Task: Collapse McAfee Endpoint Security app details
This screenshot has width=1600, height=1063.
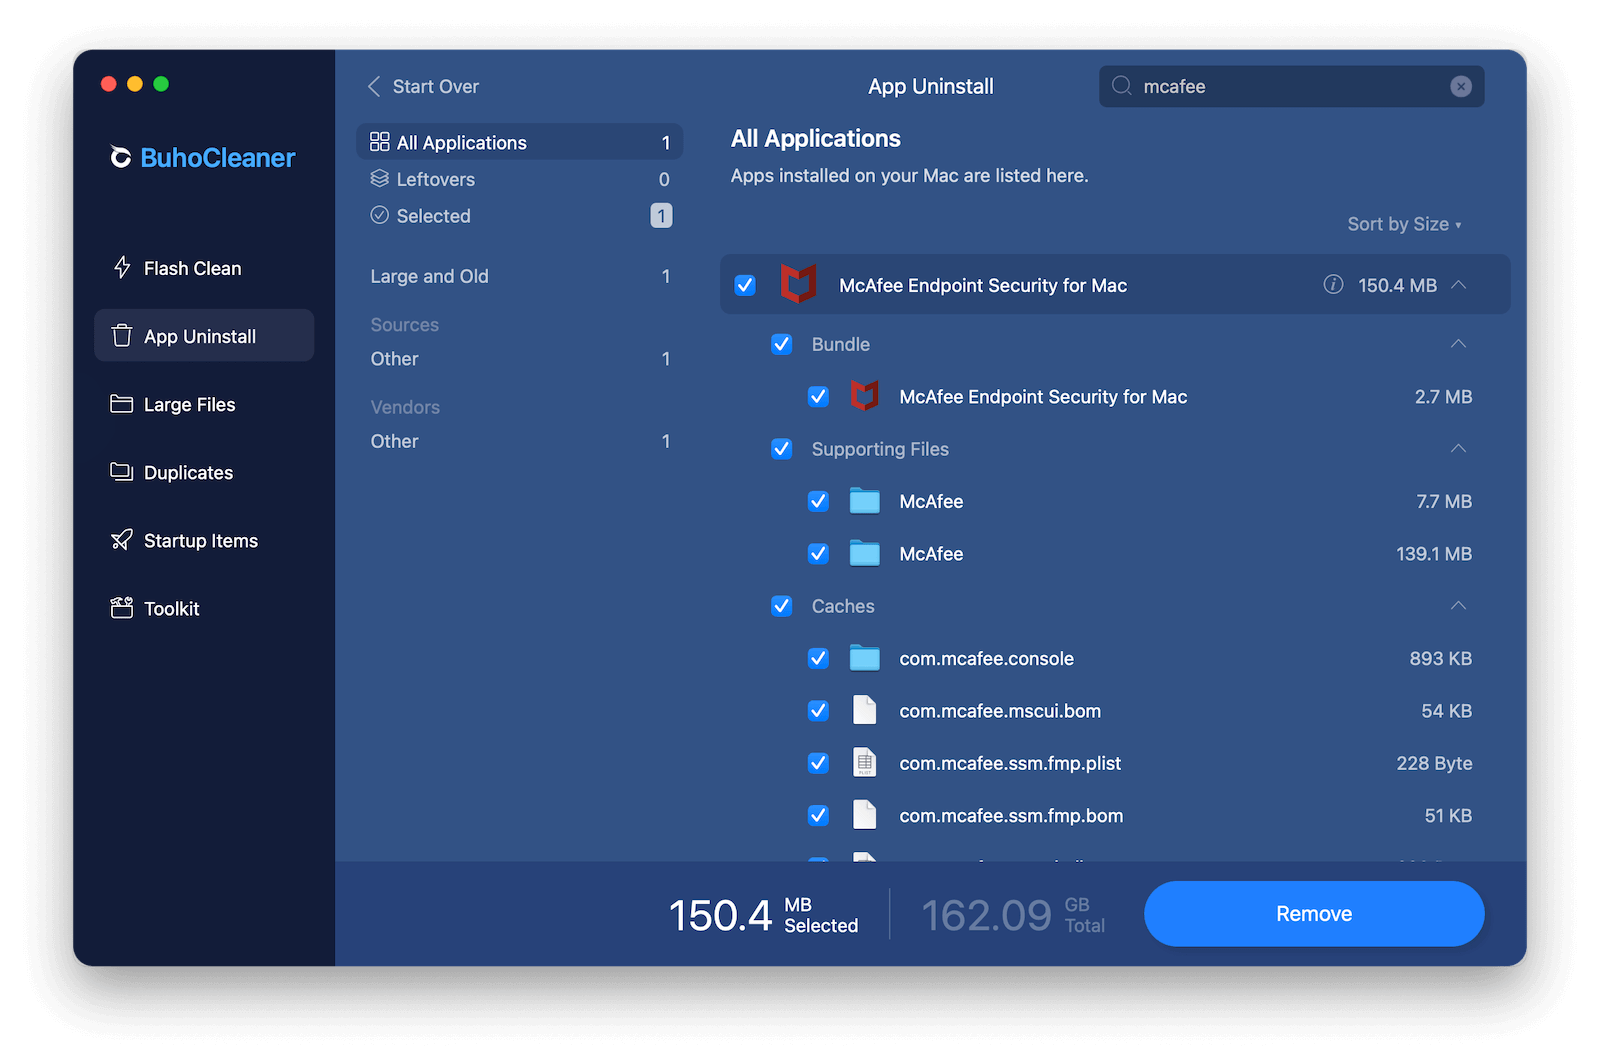Action: coord(1459,284)
